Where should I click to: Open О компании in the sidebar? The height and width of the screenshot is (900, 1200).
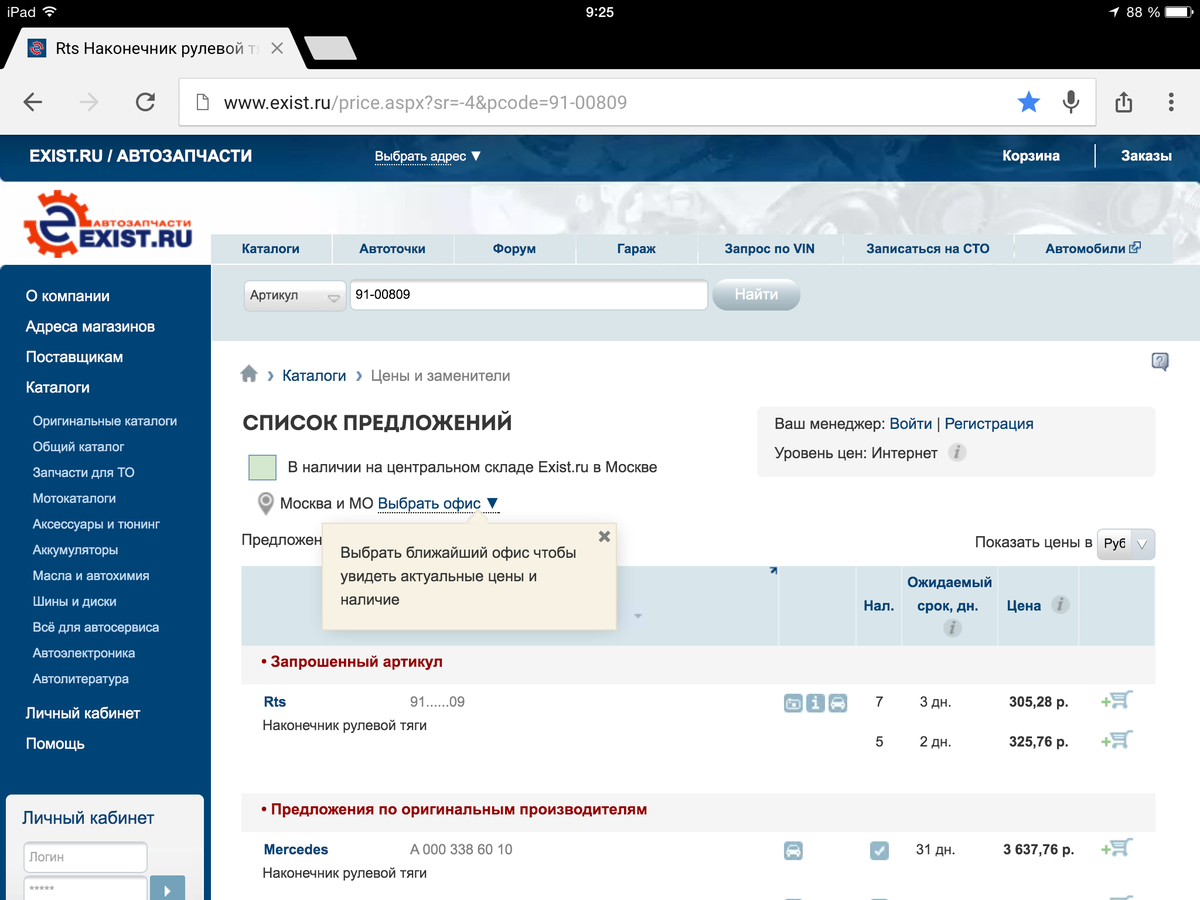[68, 296]
